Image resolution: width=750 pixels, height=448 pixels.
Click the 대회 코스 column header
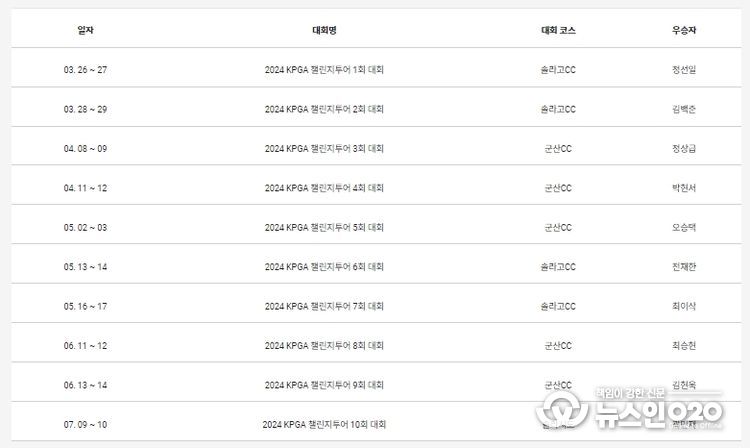[558, 30]
